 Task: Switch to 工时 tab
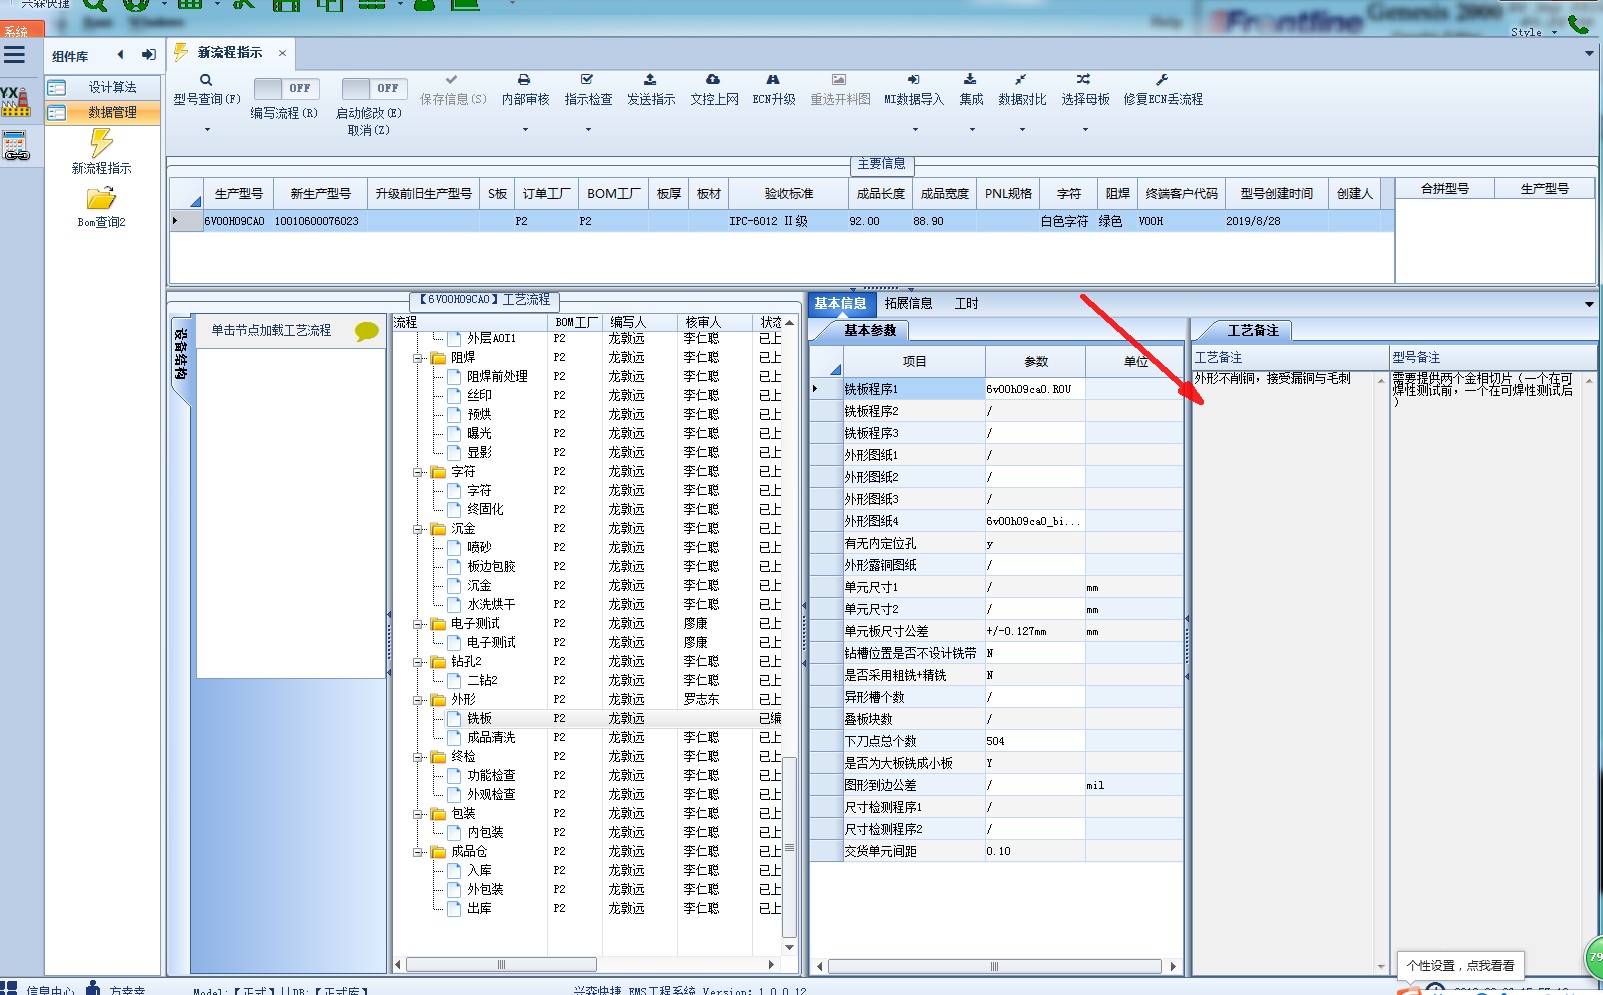pyautogui.click(x=966, y=303)
